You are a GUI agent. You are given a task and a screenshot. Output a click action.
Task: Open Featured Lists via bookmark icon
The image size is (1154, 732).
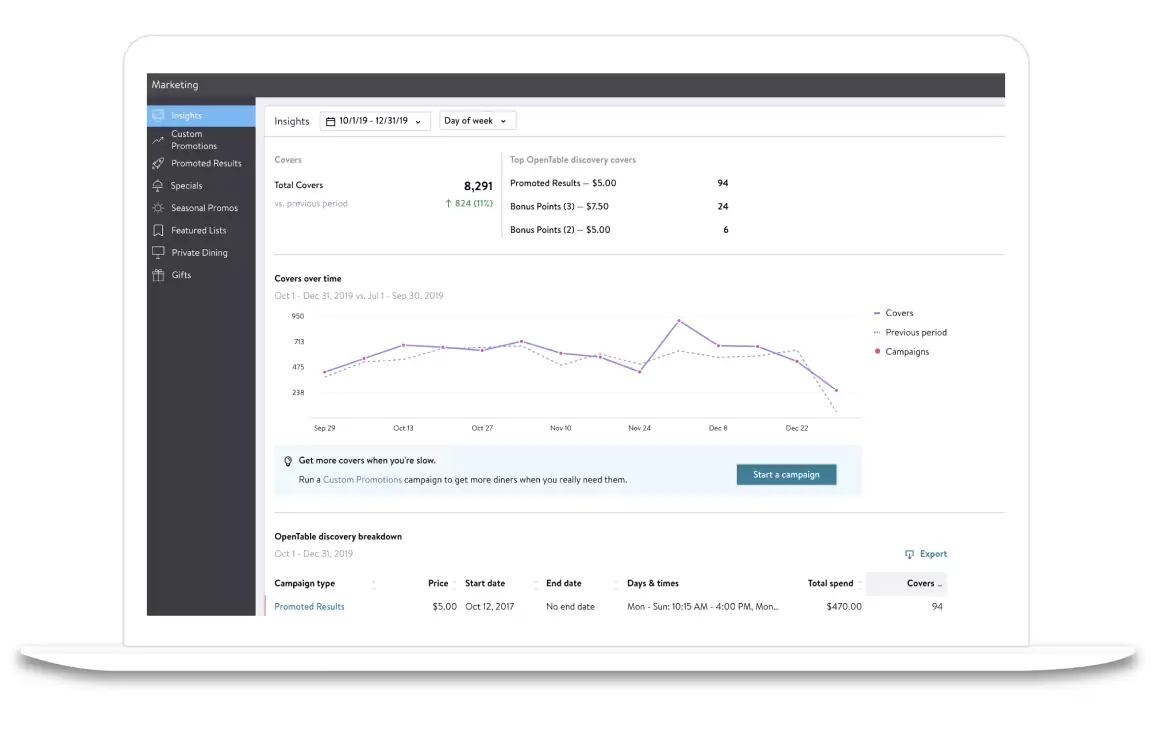157,230
